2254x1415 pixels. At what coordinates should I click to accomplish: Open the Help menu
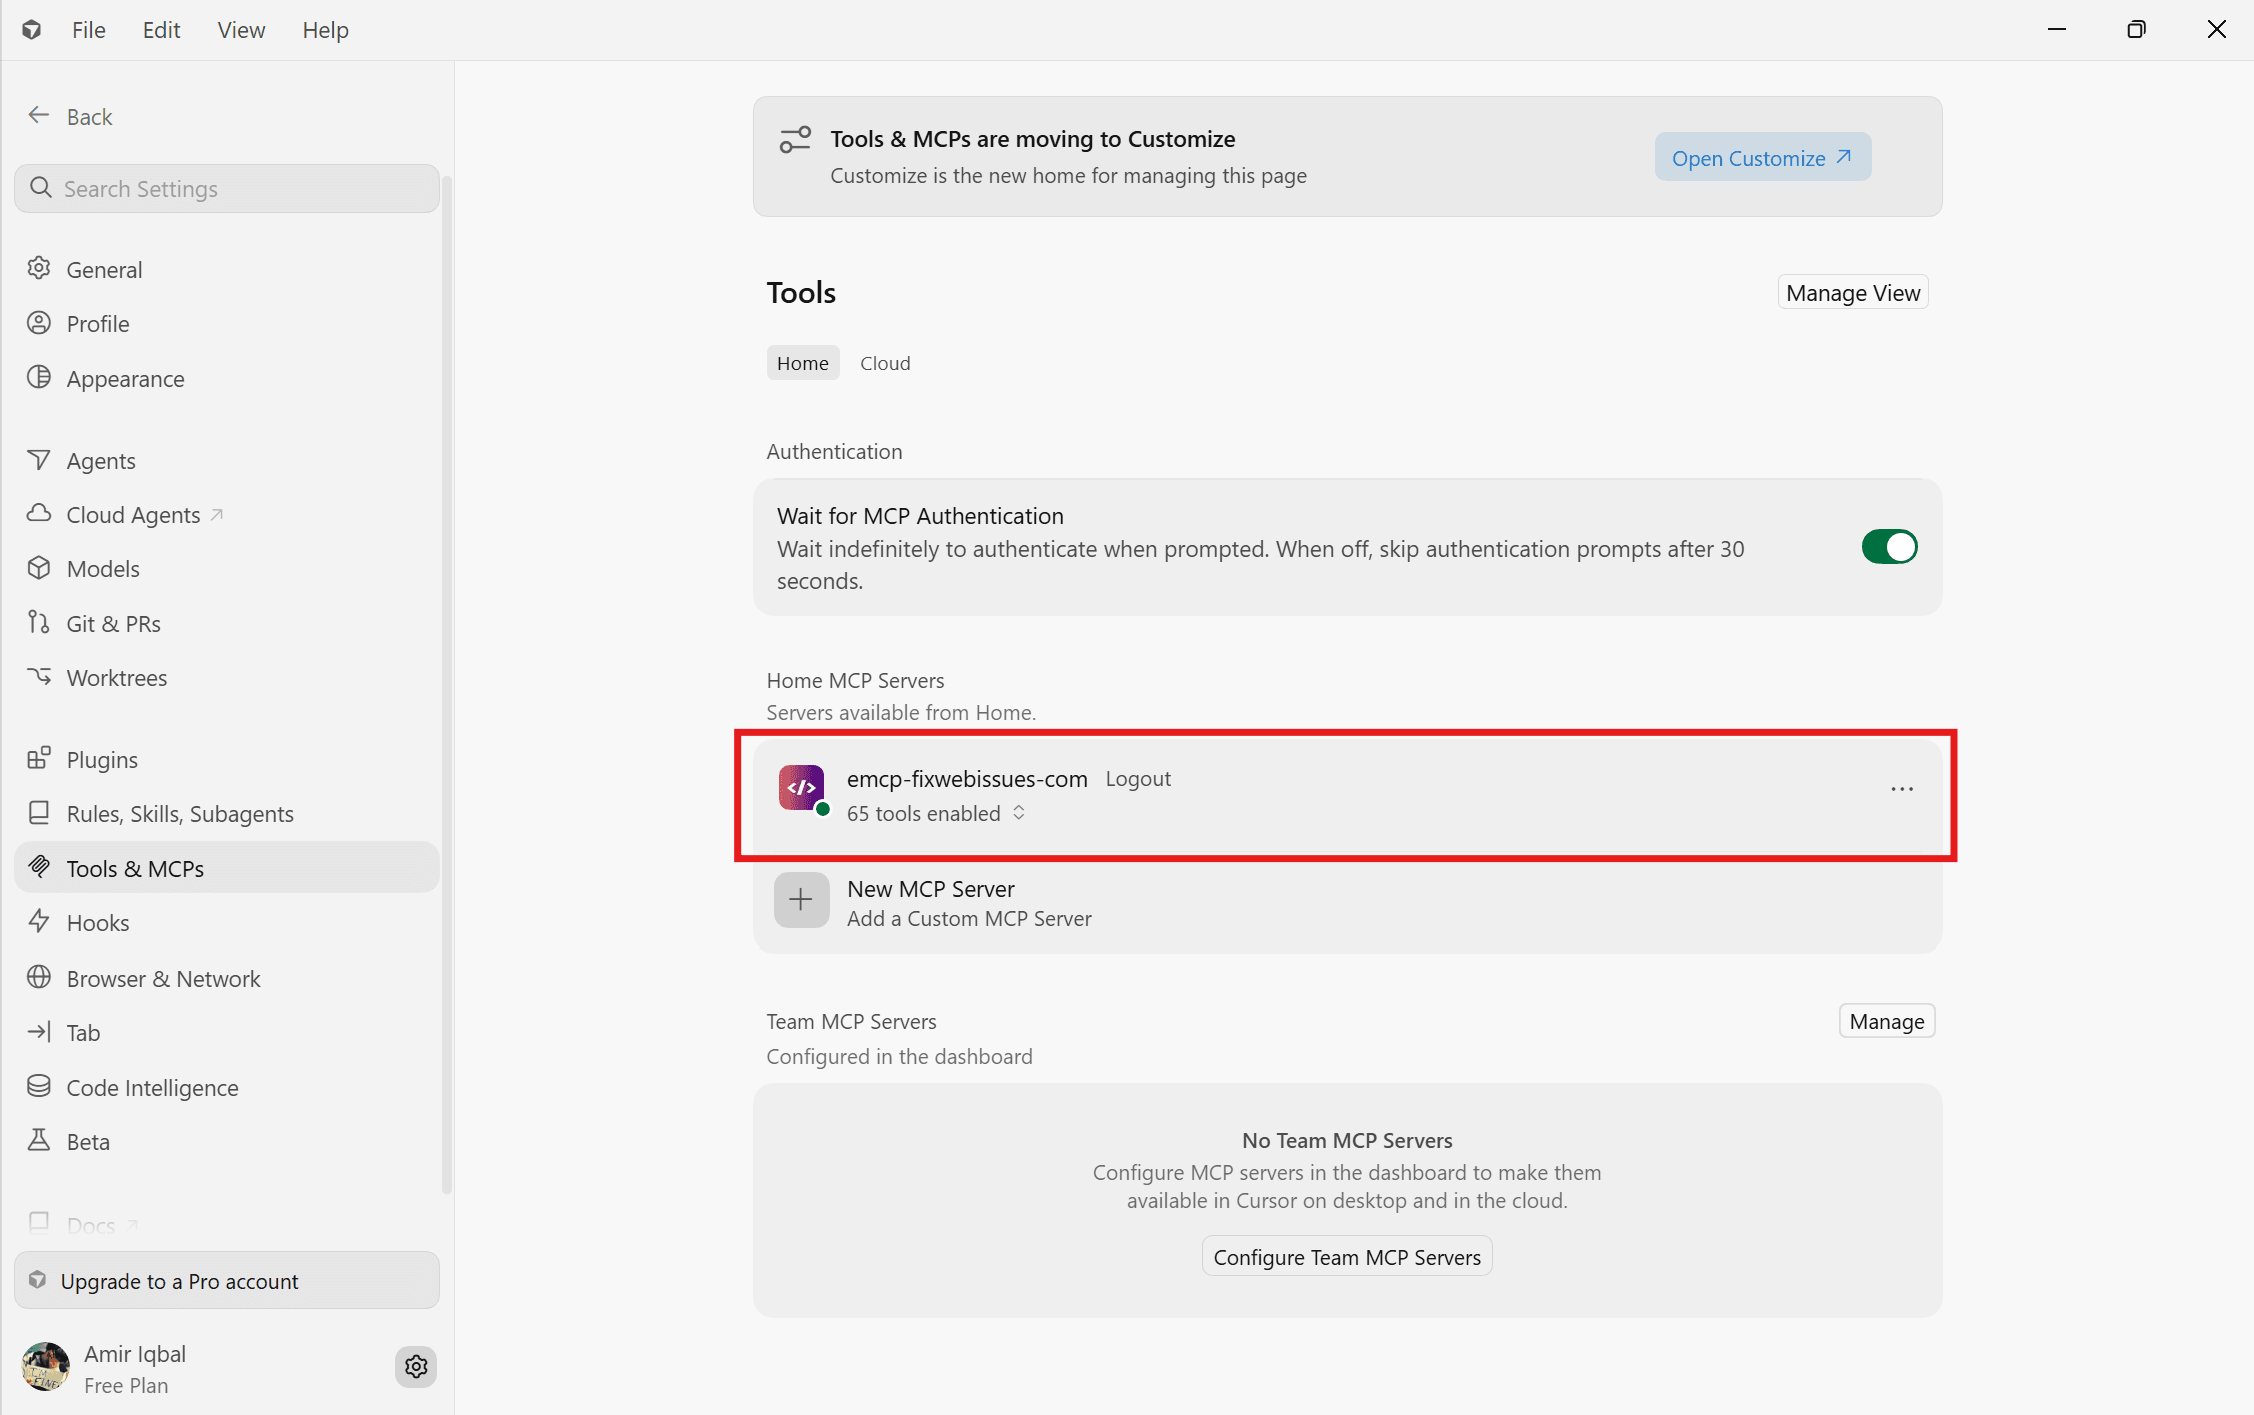pos(326,30)
